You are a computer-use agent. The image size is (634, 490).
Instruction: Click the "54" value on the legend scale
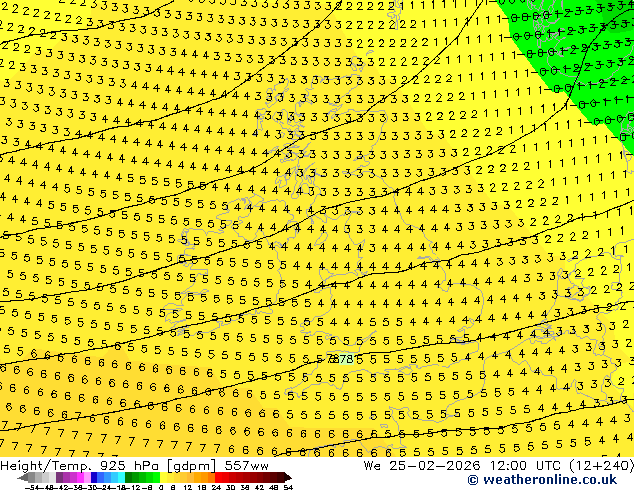(x=288, y=488)
